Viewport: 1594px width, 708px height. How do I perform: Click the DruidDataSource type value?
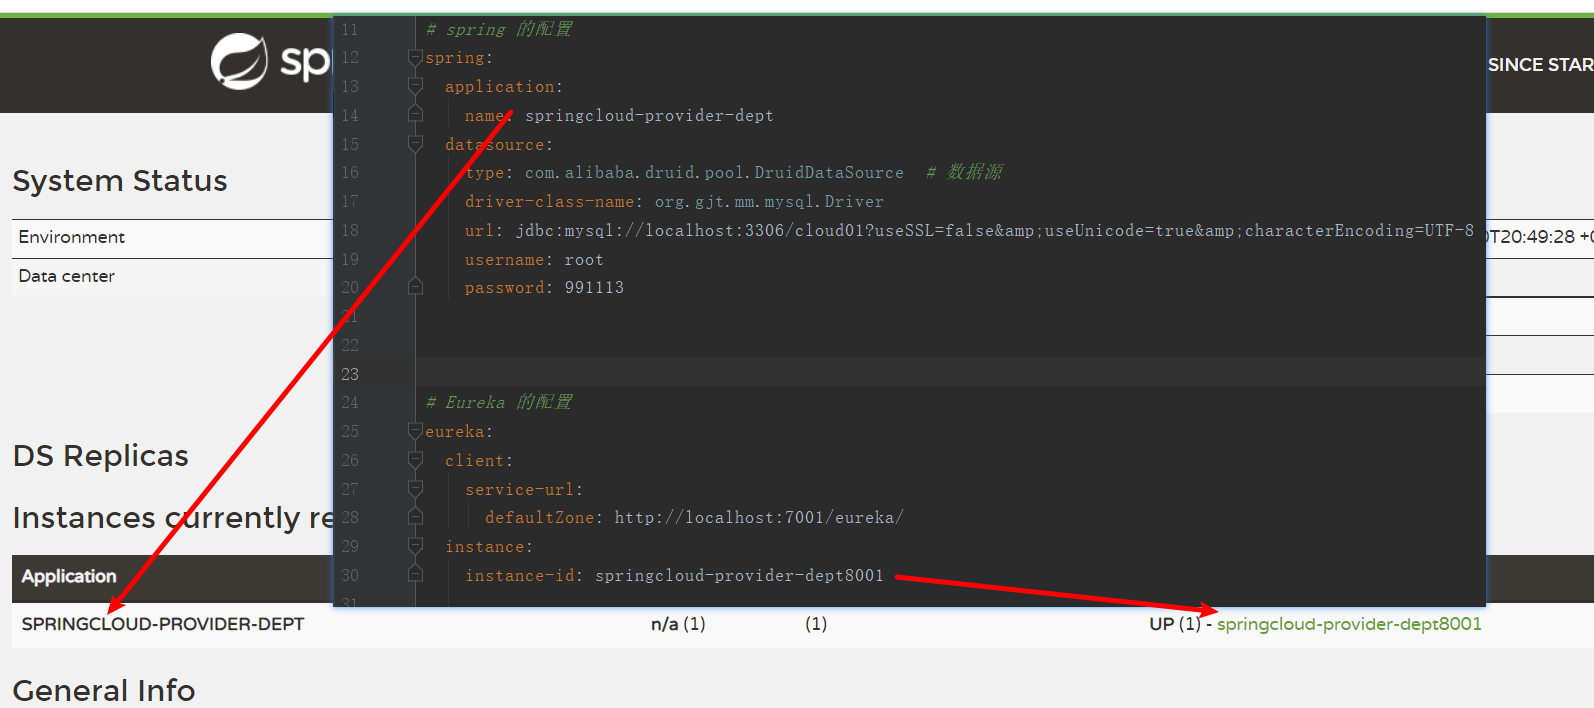click(x=714, y=173)
